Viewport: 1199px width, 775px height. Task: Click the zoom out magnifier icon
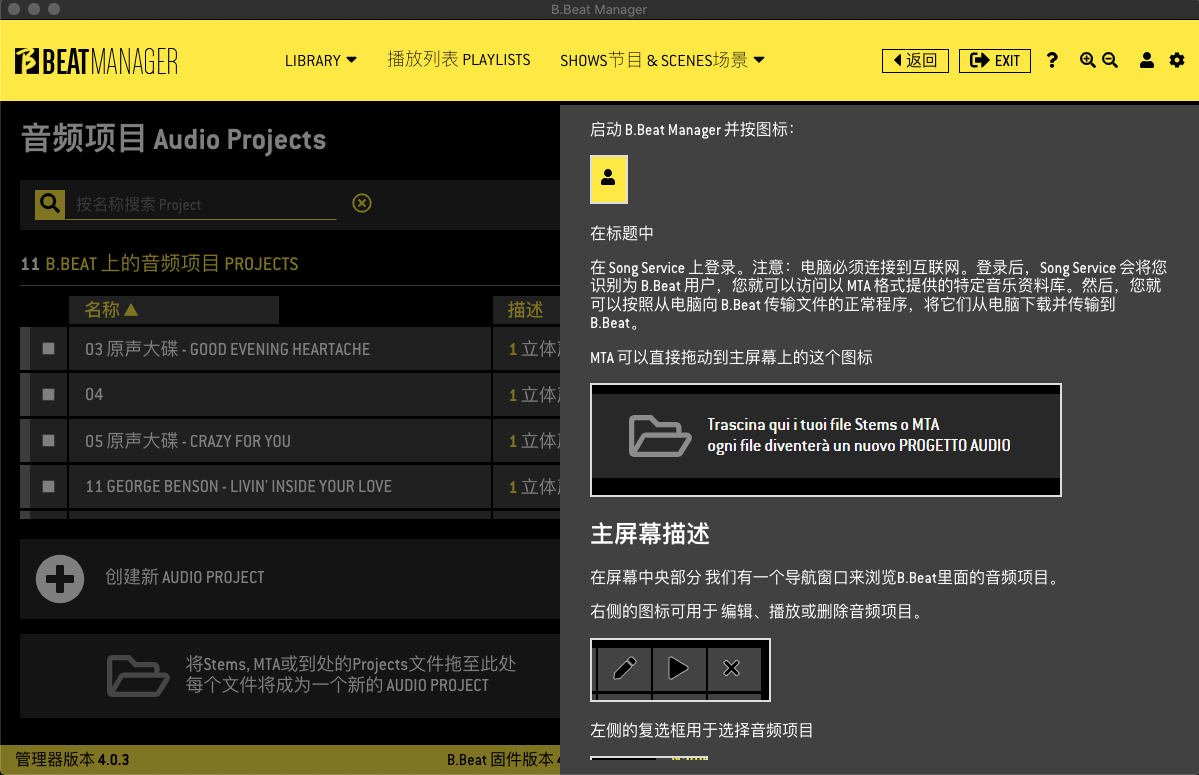click(1110, 60)
